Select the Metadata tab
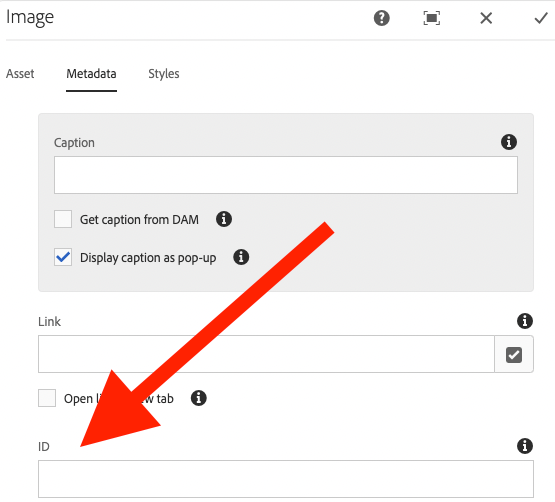The width and height of the screenshot is (555, 502). pos(91,74)
